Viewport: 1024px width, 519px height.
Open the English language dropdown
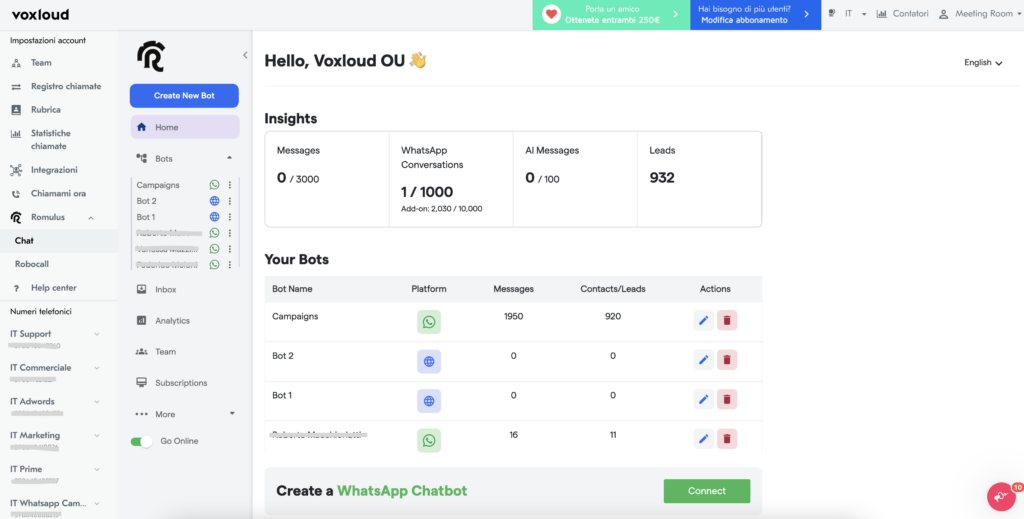pyautogui.click(x=983, y=63)
